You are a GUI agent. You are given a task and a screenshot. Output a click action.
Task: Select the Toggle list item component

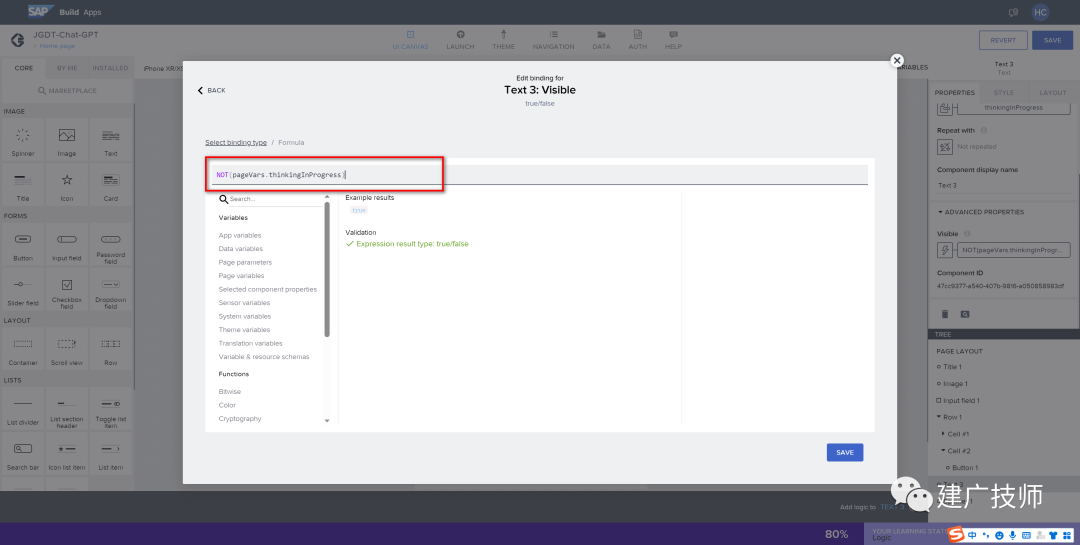click(x=111, y=409)
